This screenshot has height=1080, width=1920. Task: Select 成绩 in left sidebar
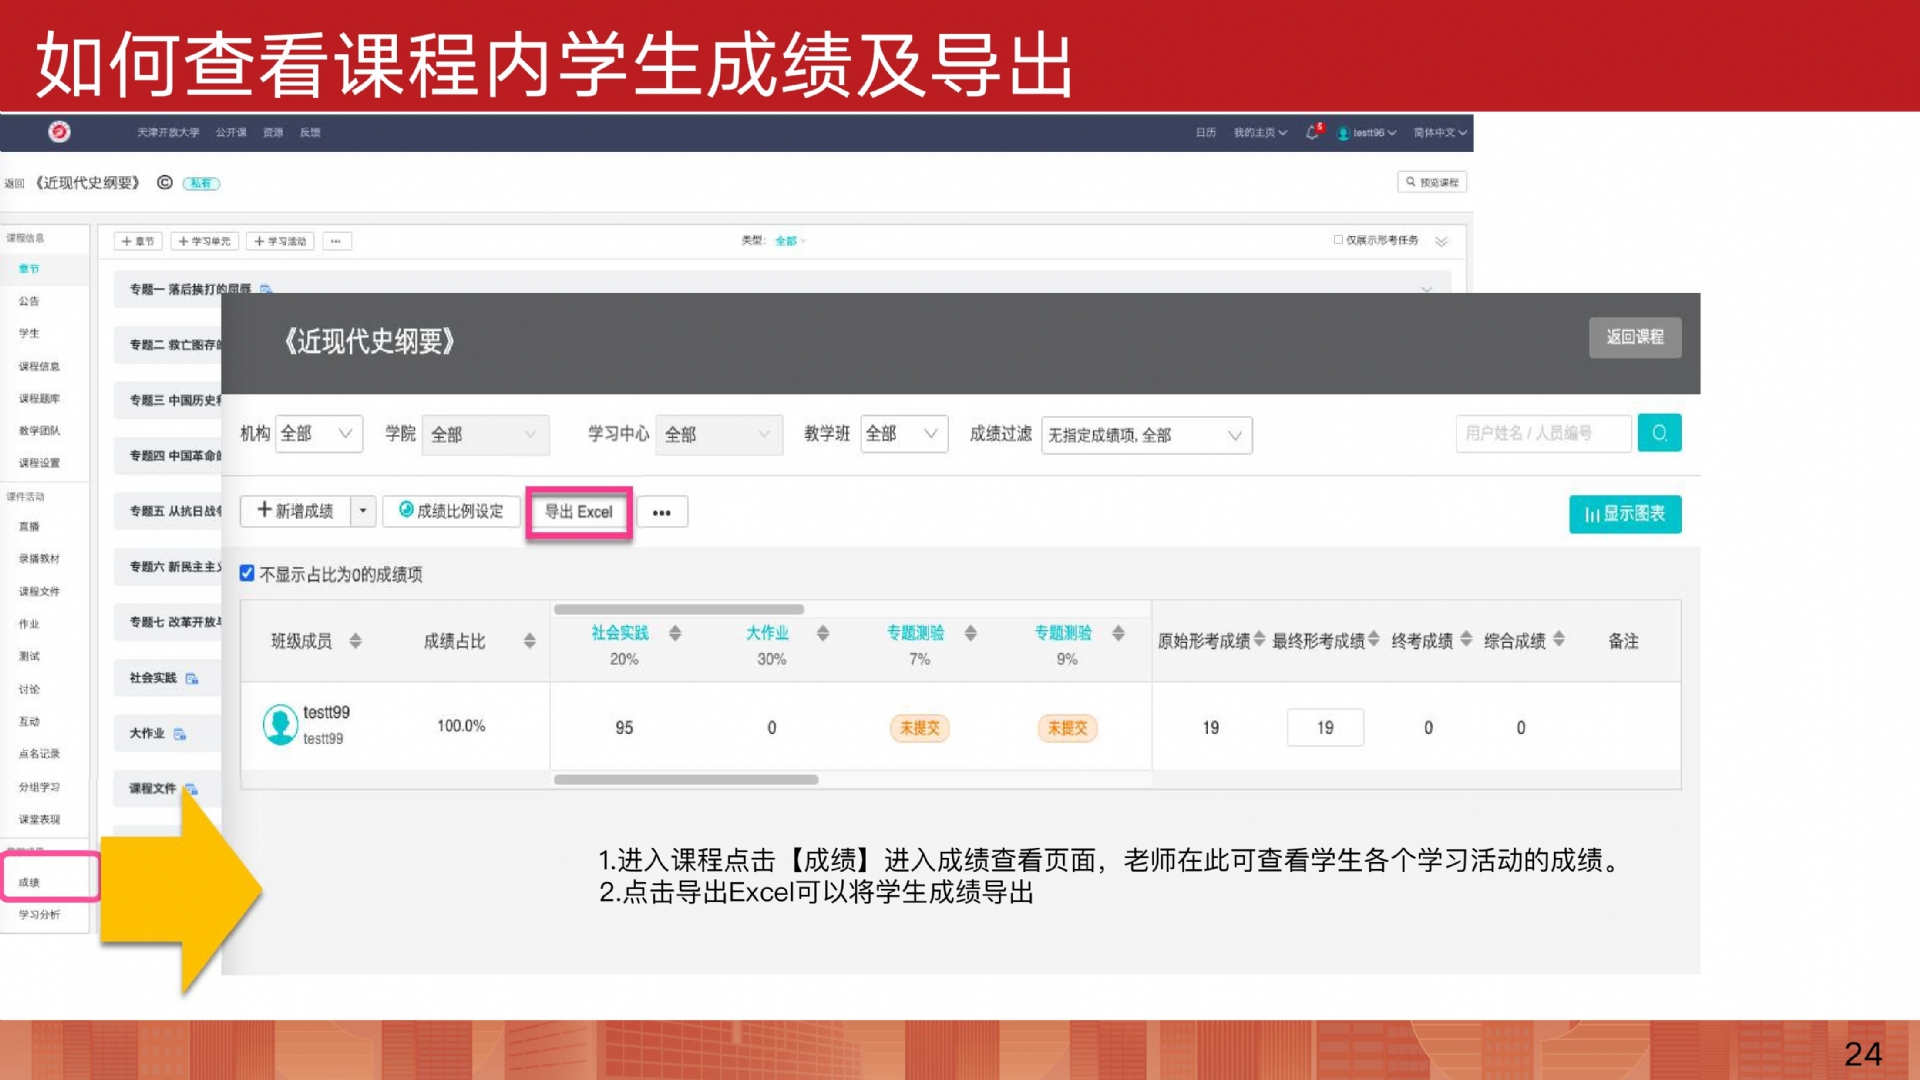click(x=30, y=882)
